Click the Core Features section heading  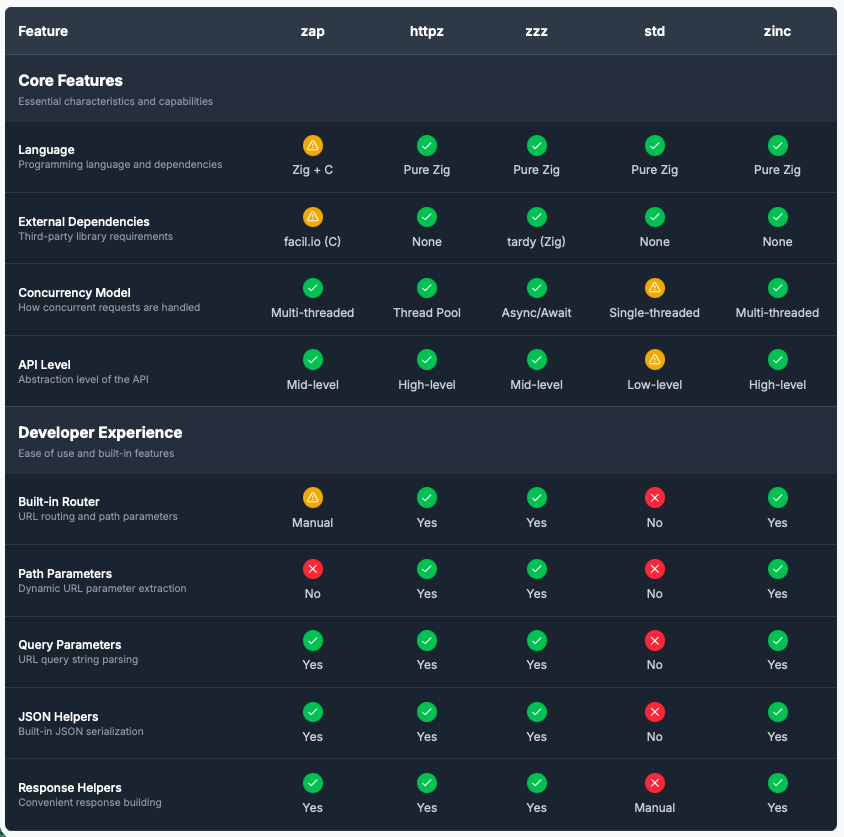pos(70,80)
